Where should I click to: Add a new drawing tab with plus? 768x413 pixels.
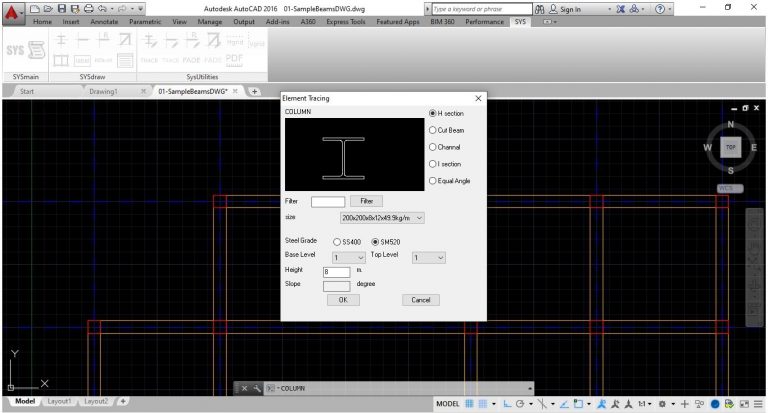254,91
